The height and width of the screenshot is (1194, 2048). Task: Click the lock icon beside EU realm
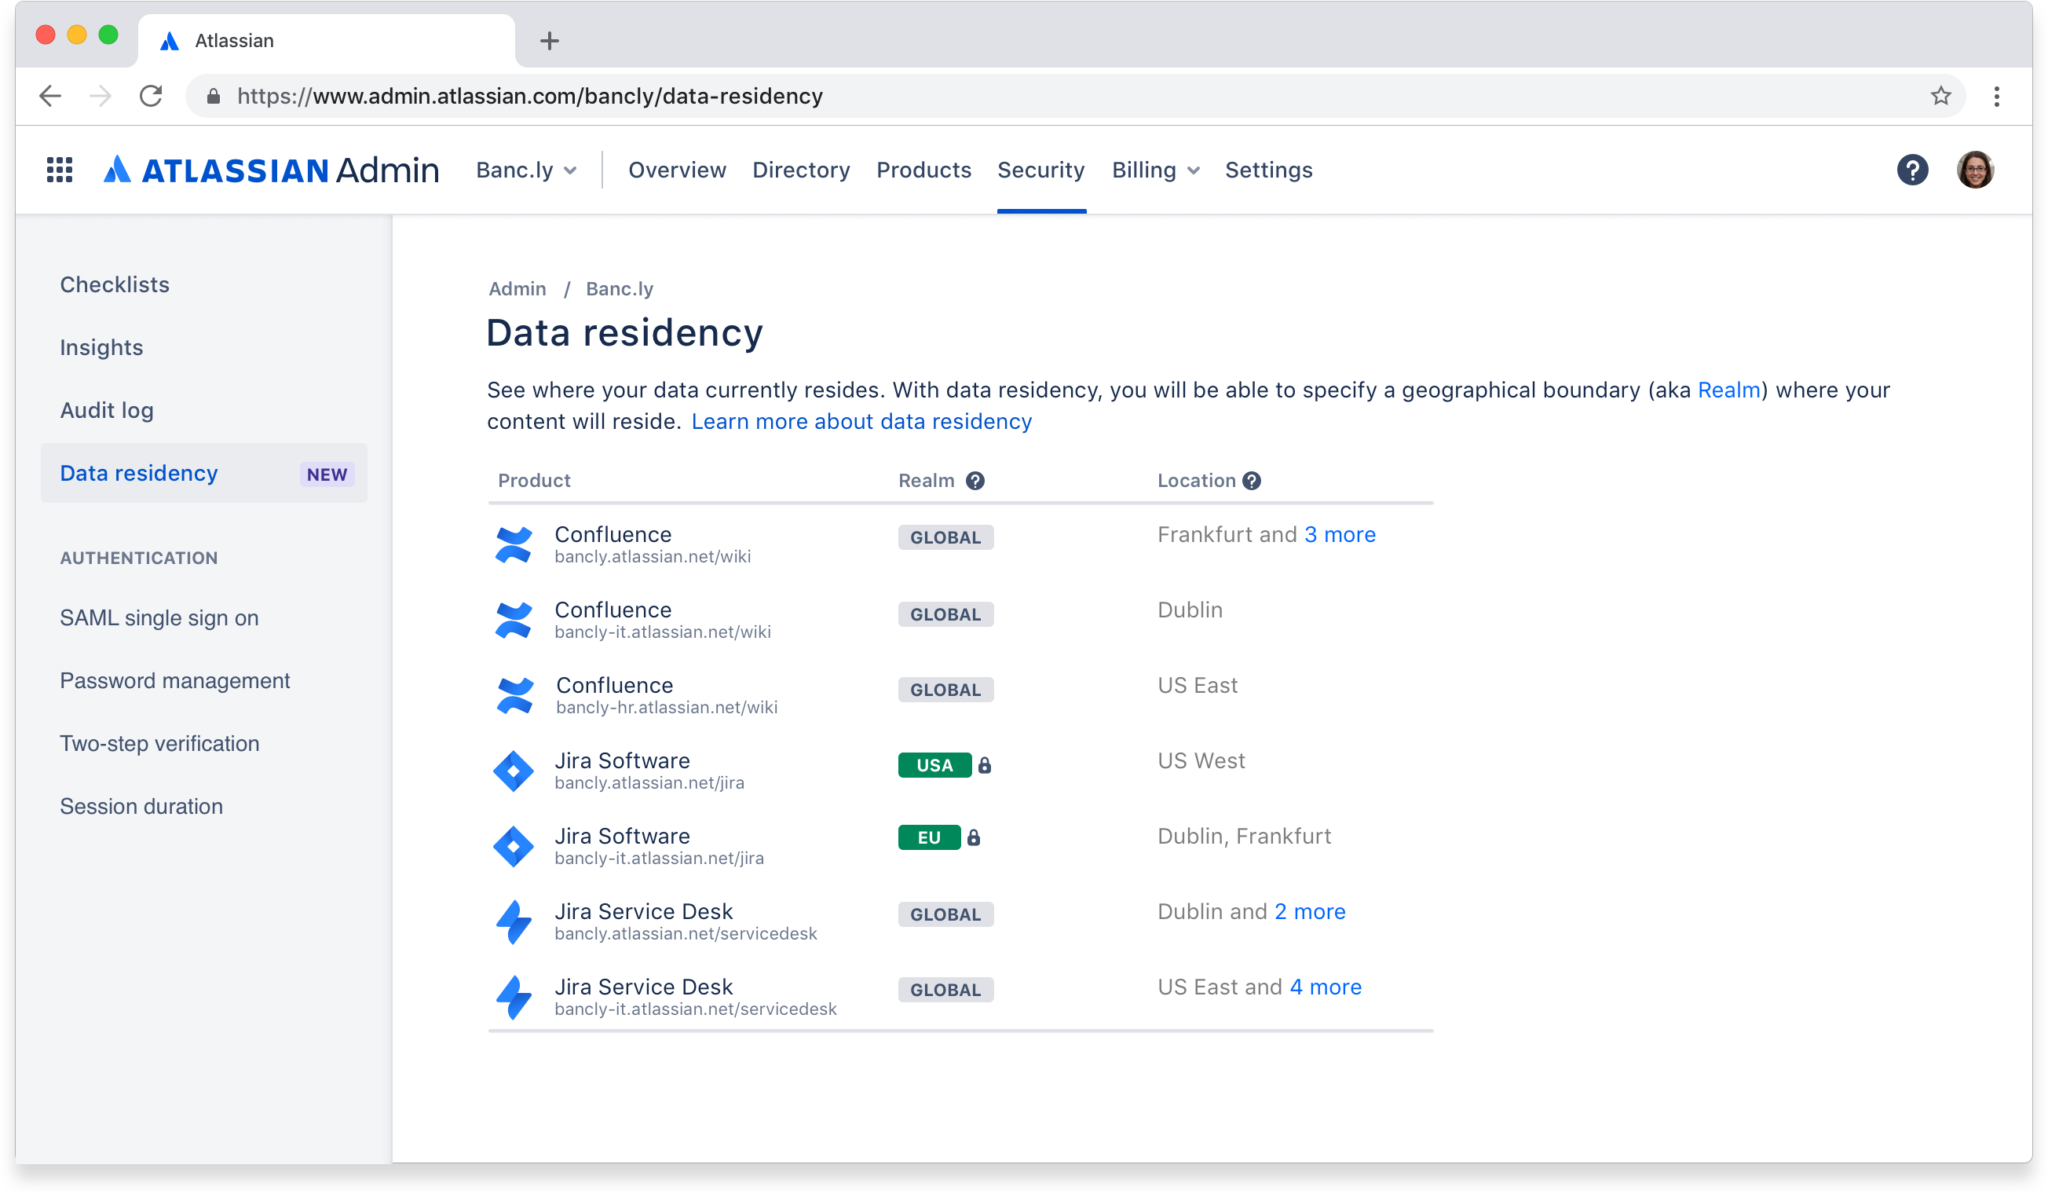[x=974, y=838]
